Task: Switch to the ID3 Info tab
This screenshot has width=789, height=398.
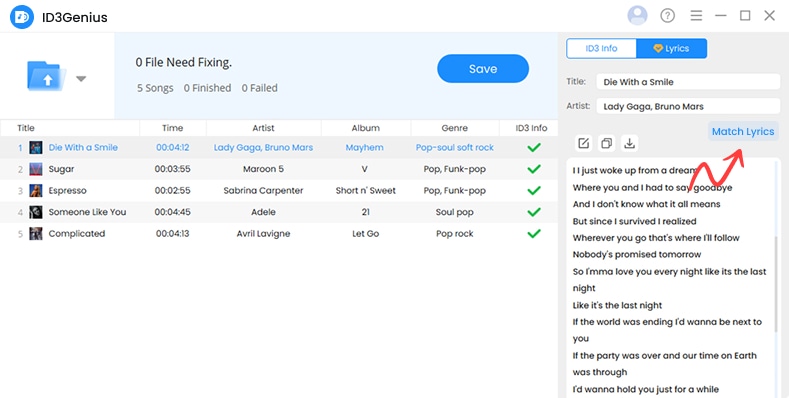Action: point(601,48)
